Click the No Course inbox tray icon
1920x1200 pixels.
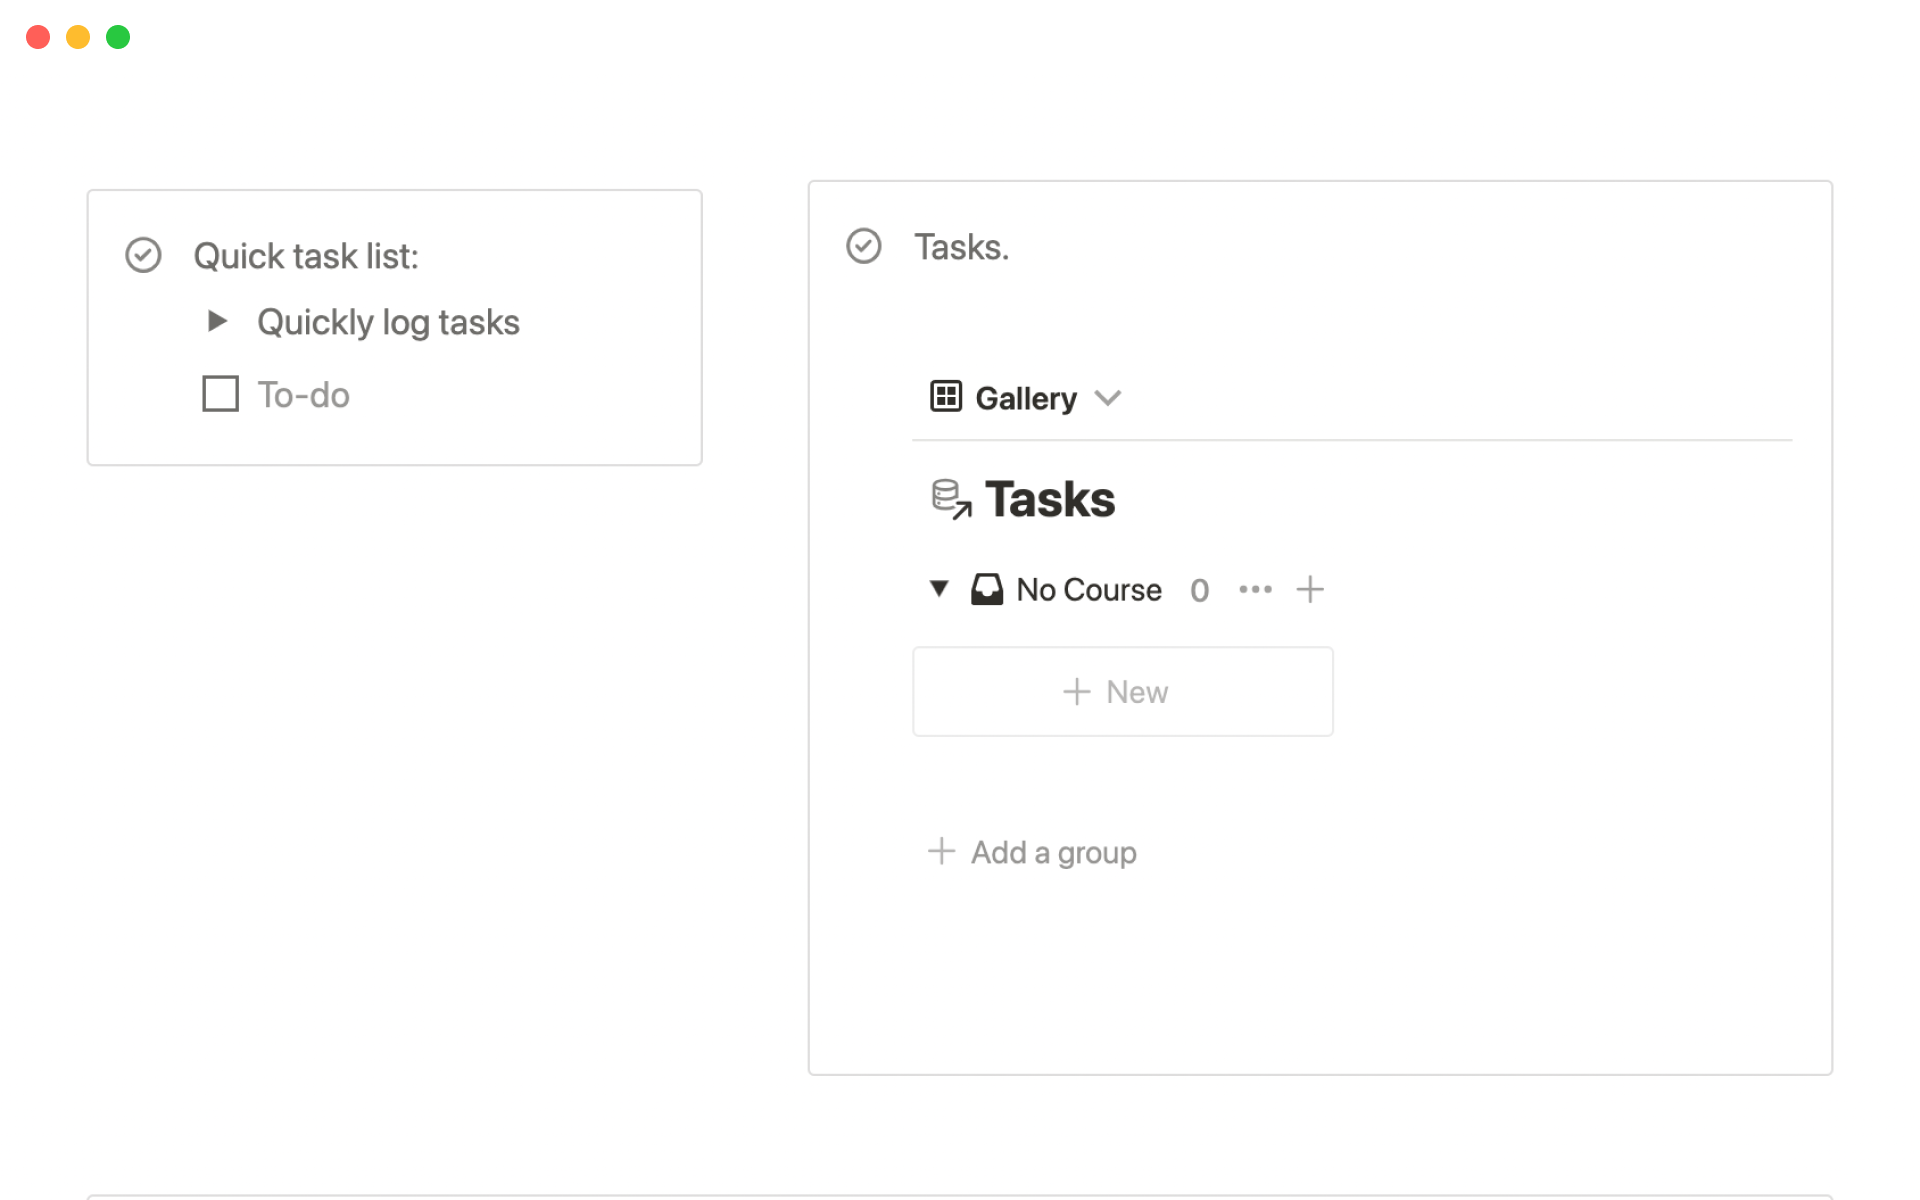[986, 589]
